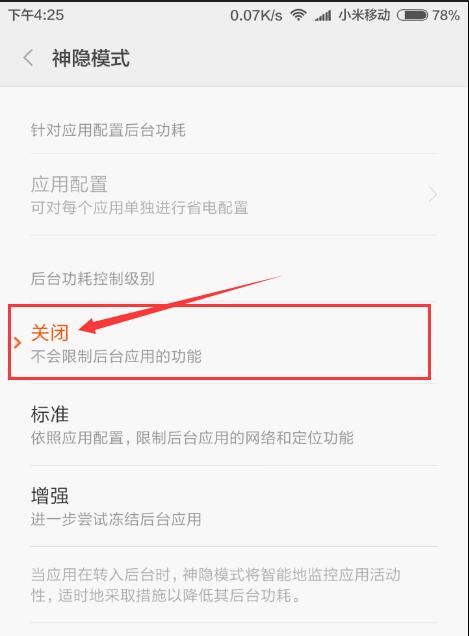Open 应用配置 via its right chevron
Image resolution: width=469 pixels, height=636 pixels.
click(432, 195)
